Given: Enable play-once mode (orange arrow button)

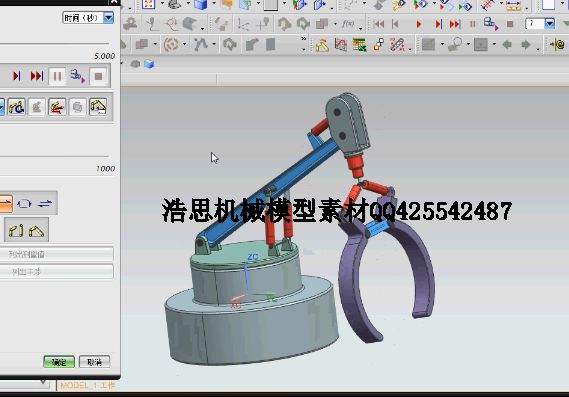Looking at the screenshot, I should tap(5, 204).
